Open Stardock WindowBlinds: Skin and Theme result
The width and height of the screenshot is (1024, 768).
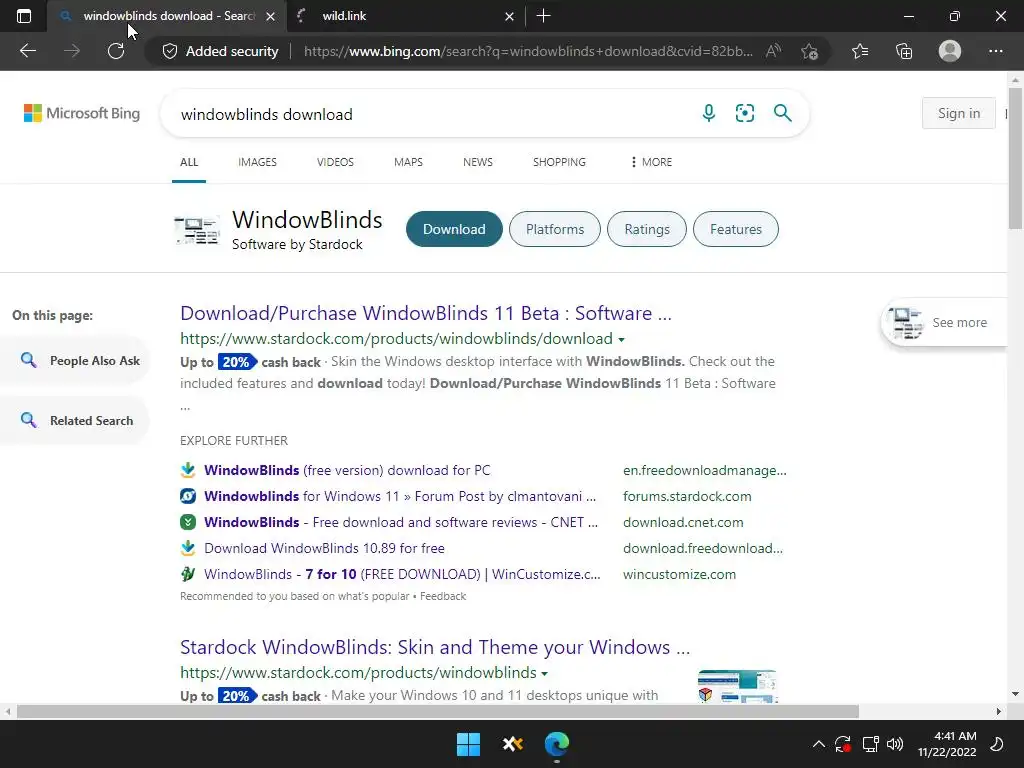(x=435, y=647)
